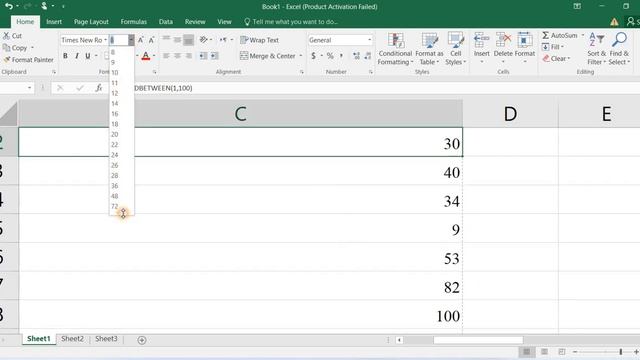This screenshot has height=360, width=640.
Task: Open the Cell Styles gallery
Action: click(x=456, y=49)
